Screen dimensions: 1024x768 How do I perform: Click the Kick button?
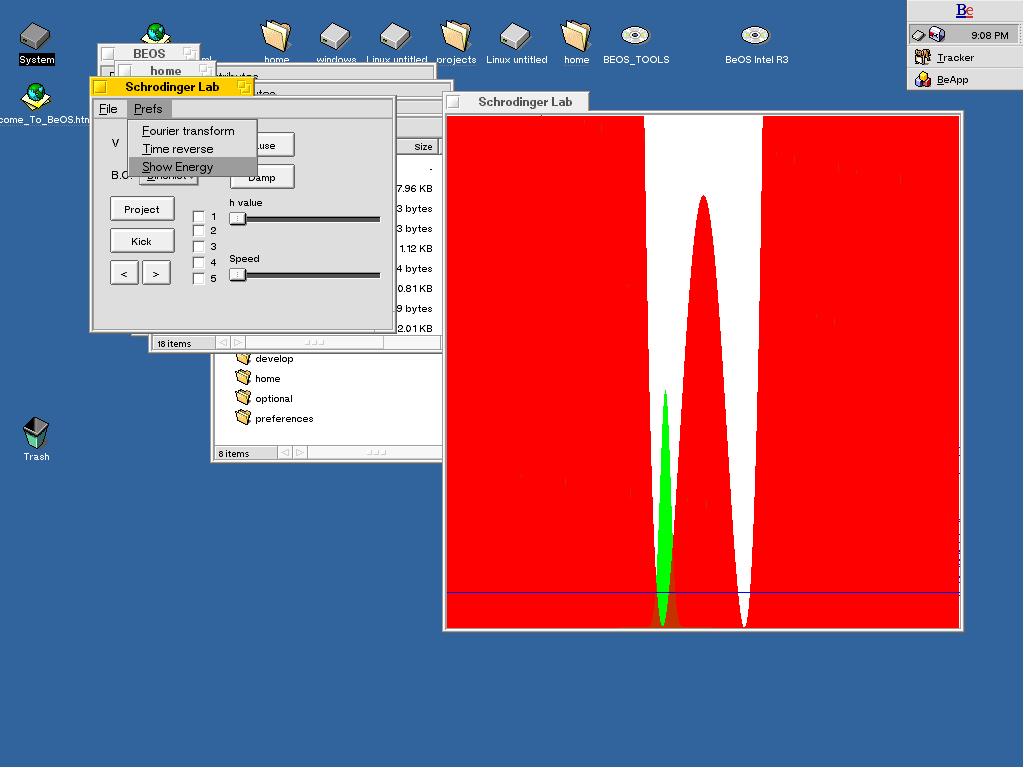tap(142, 242)
